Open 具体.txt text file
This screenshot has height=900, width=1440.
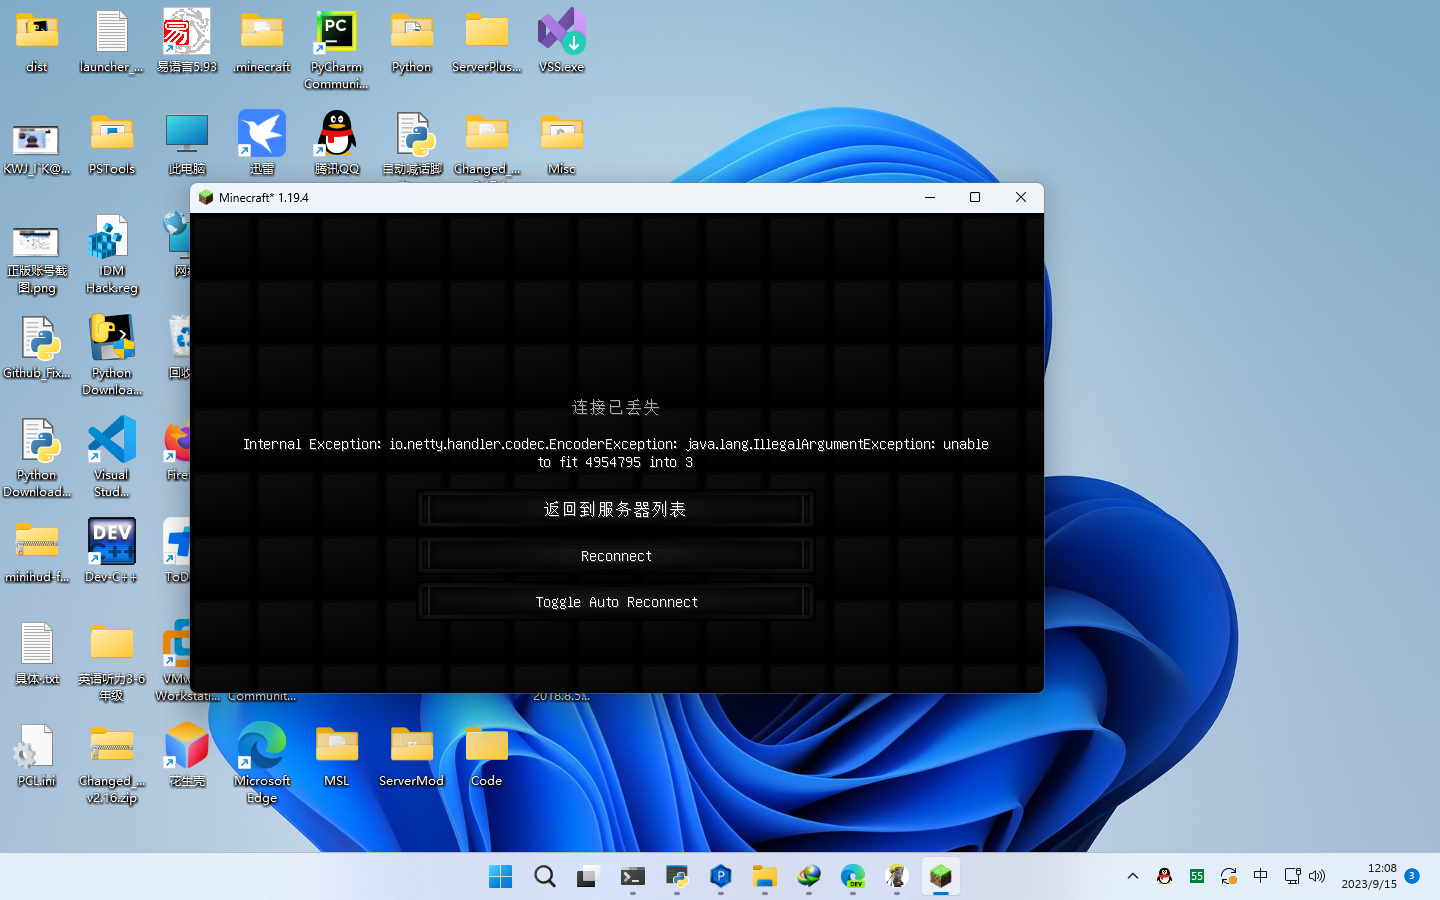point(37,653)
